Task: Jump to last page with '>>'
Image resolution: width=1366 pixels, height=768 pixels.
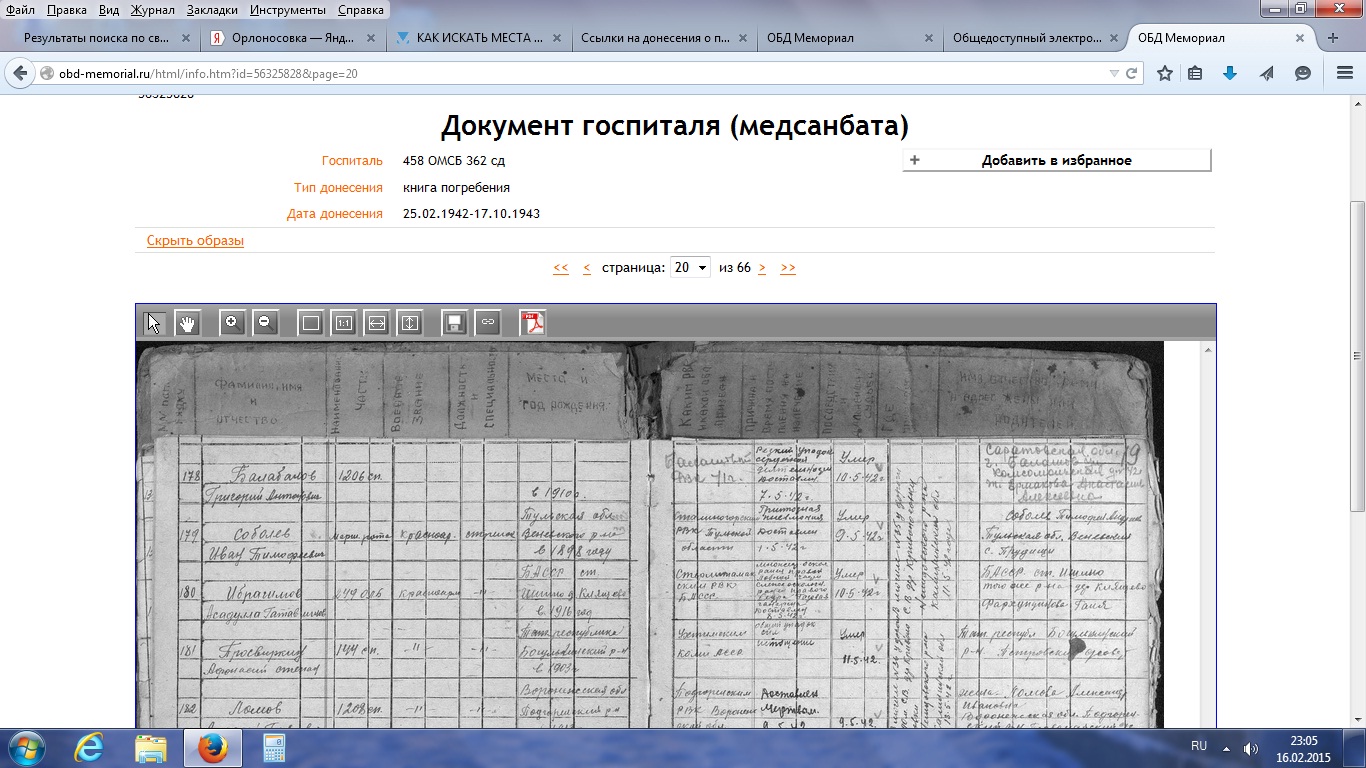Action: (x=788, y=268)
